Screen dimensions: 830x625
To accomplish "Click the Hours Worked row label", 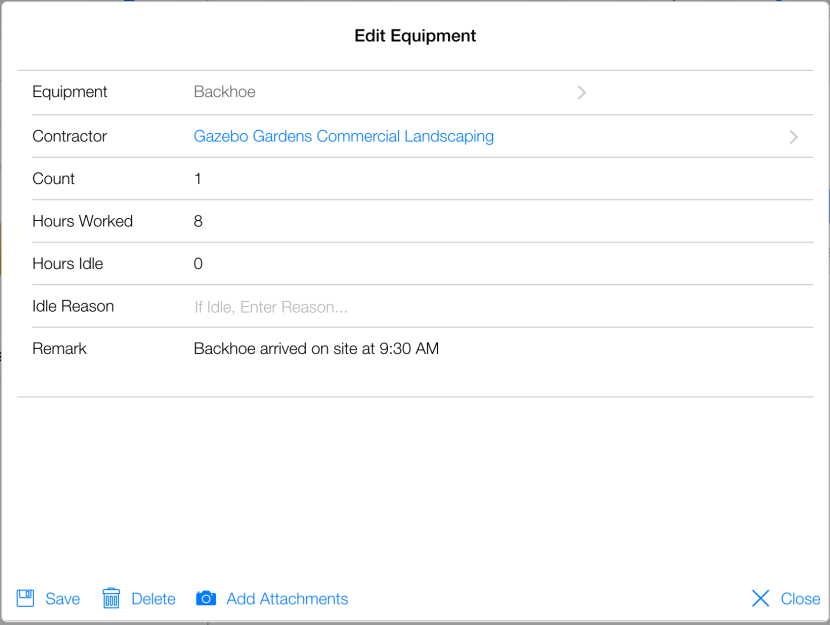I will 82,221.
